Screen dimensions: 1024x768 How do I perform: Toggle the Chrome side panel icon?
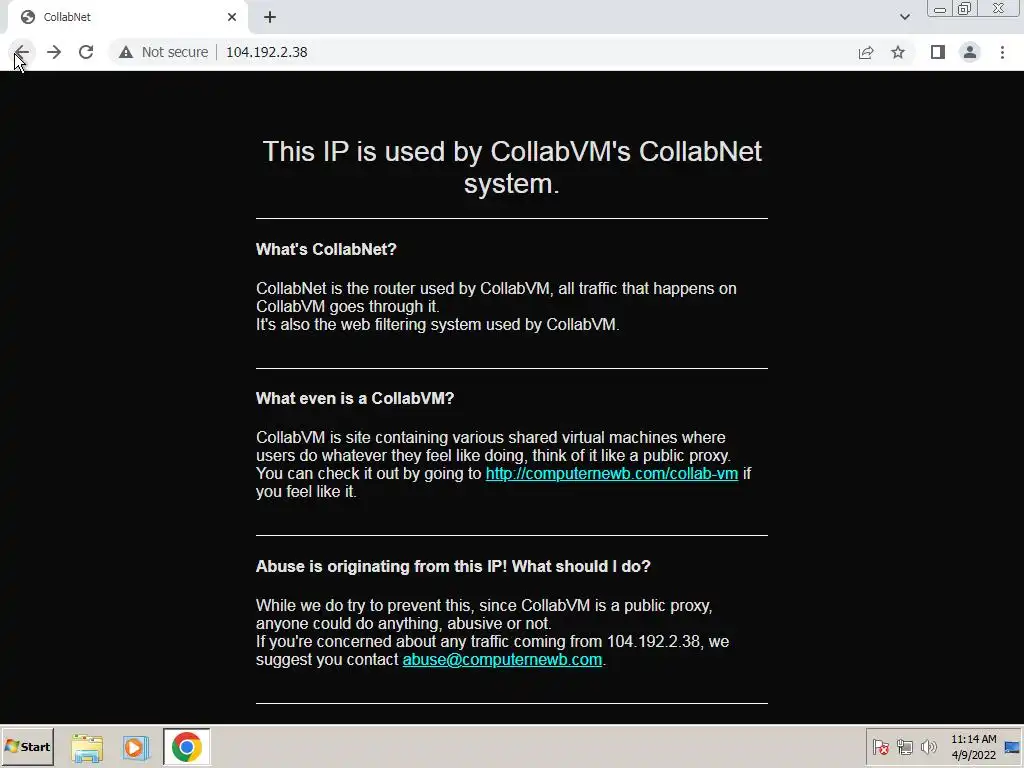tap(938, 52)
